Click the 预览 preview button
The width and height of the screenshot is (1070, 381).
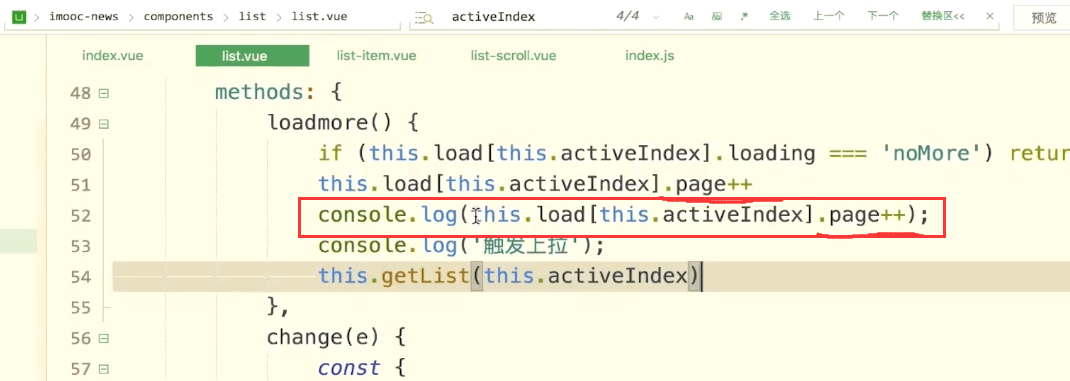click(1044, 18)
